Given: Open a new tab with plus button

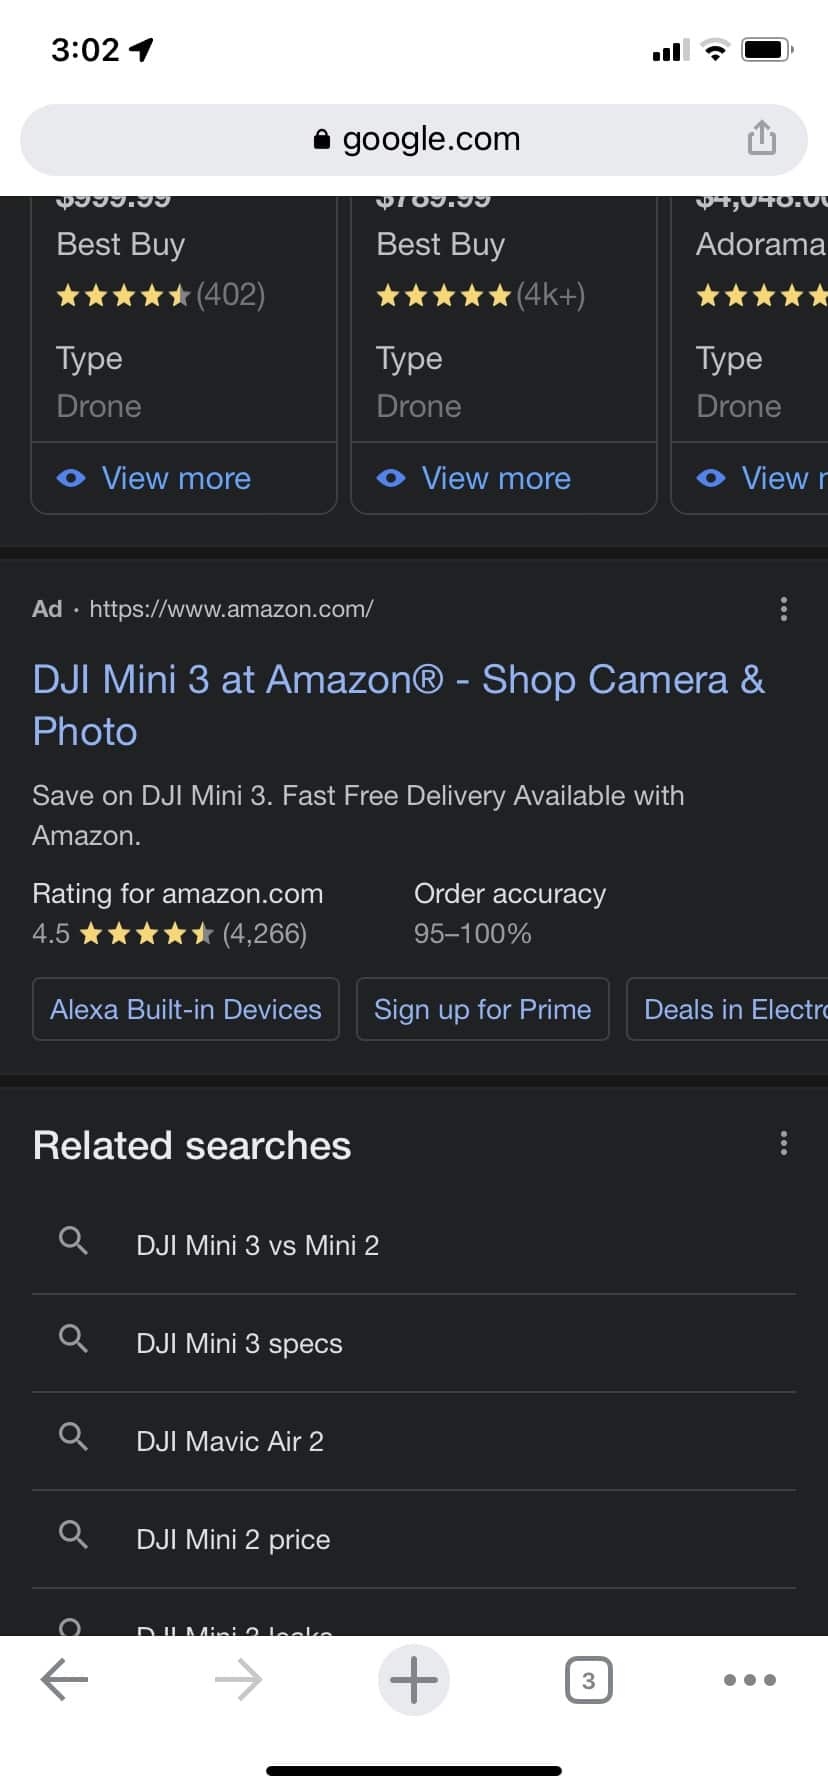Looking at the screenshot, I should click(413, 1680).
